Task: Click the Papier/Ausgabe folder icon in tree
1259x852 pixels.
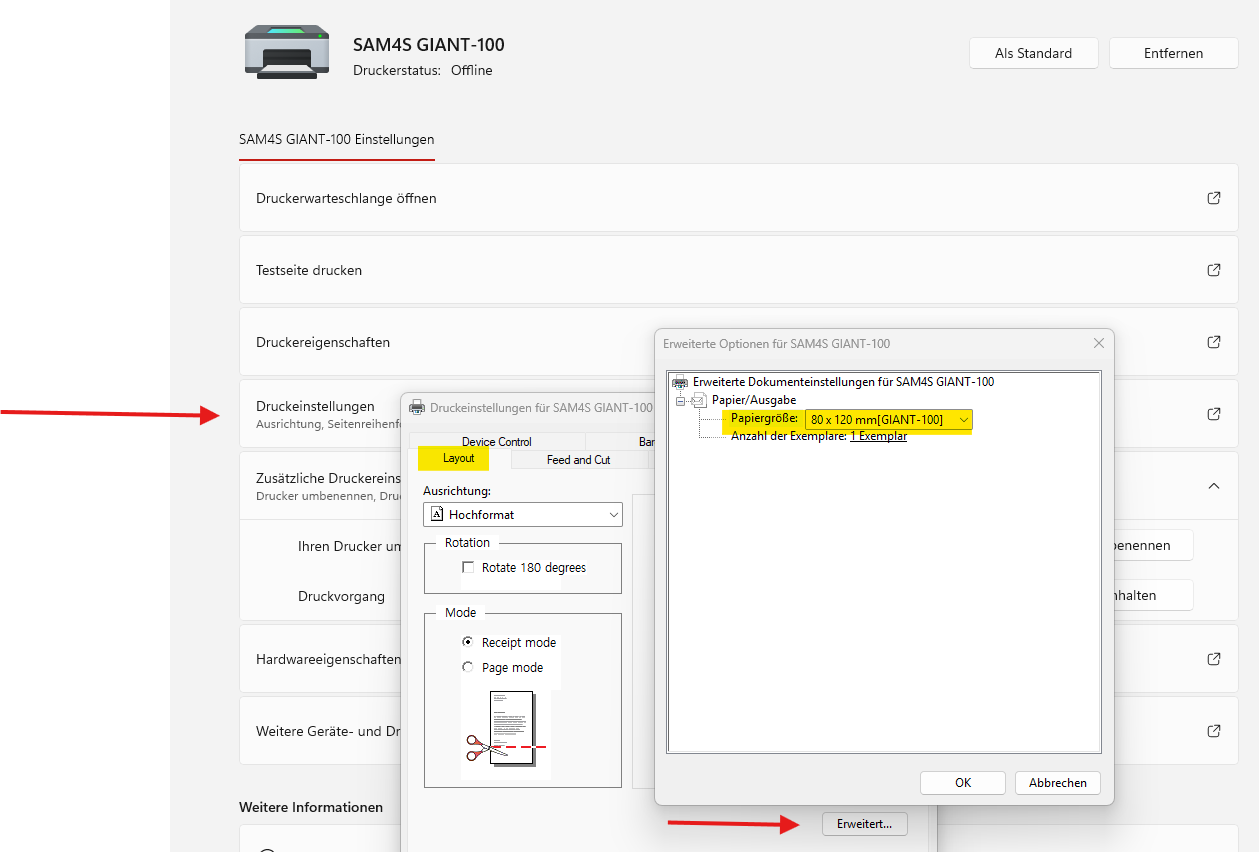Action: (700, 400)
